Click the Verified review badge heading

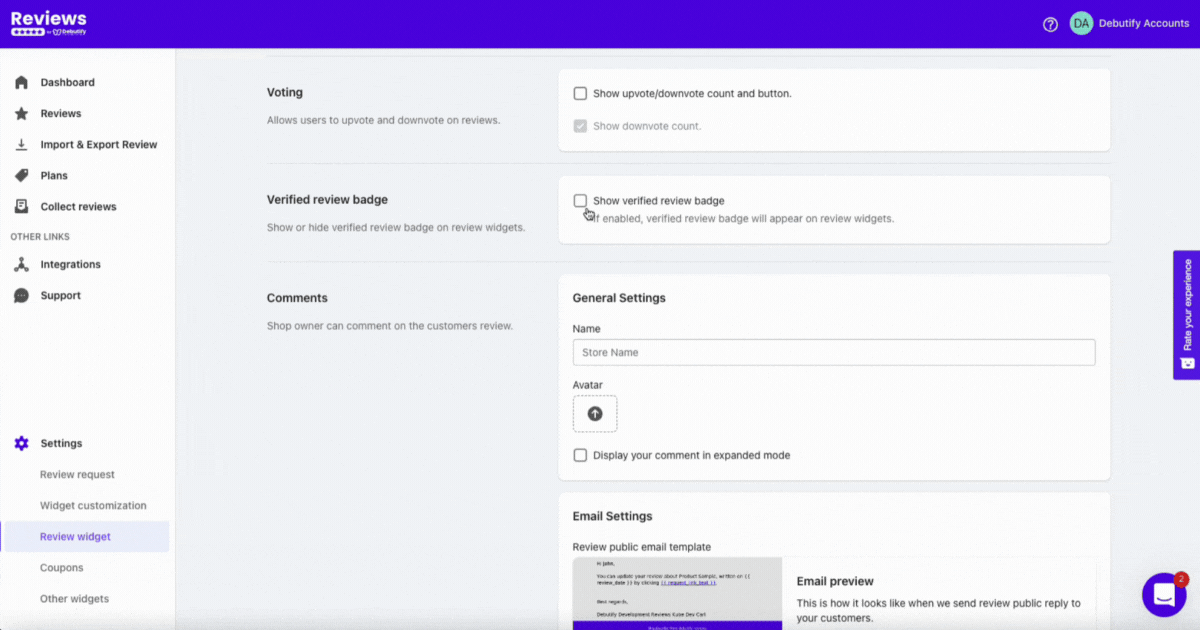point(327,200)
